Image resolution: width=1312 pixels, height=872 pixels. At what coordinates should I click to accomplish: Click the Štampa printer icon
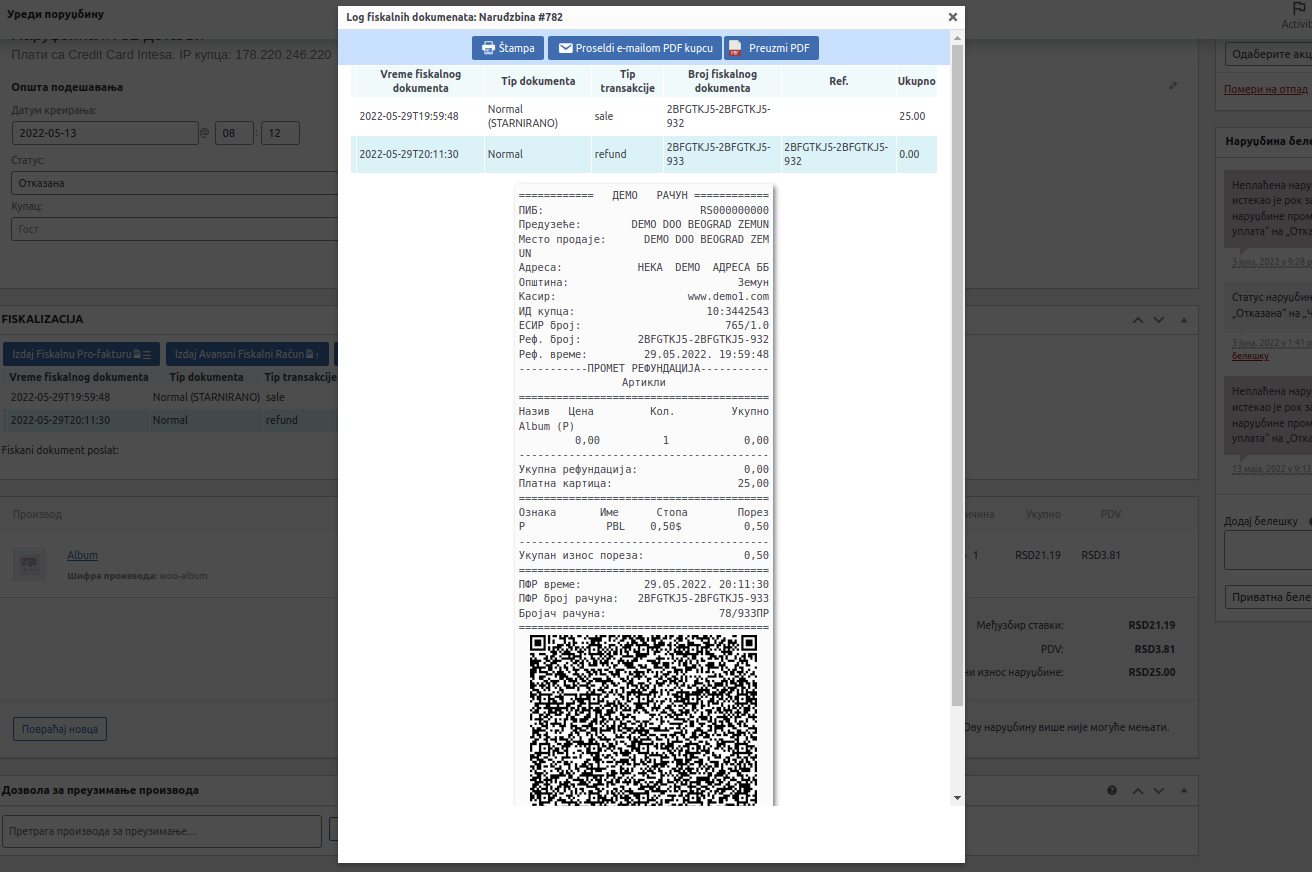pyautogui.click(x=488, y=48)
